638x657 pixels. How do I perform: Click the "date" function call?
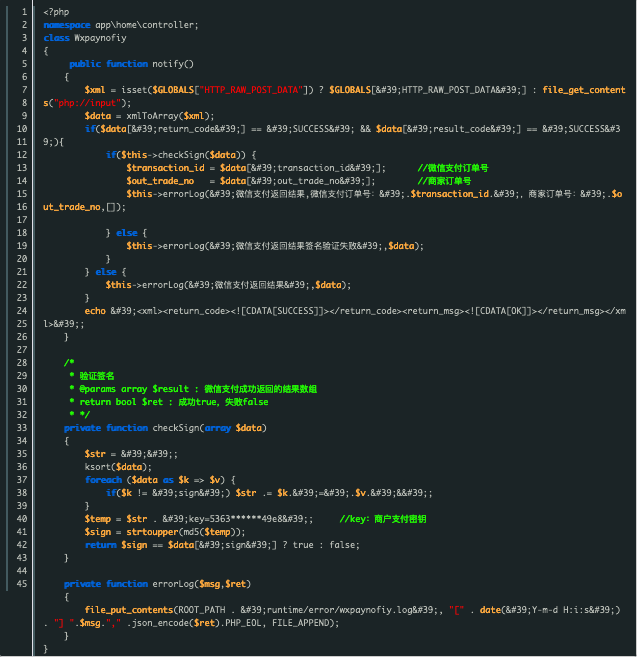[x=490, y=610]
